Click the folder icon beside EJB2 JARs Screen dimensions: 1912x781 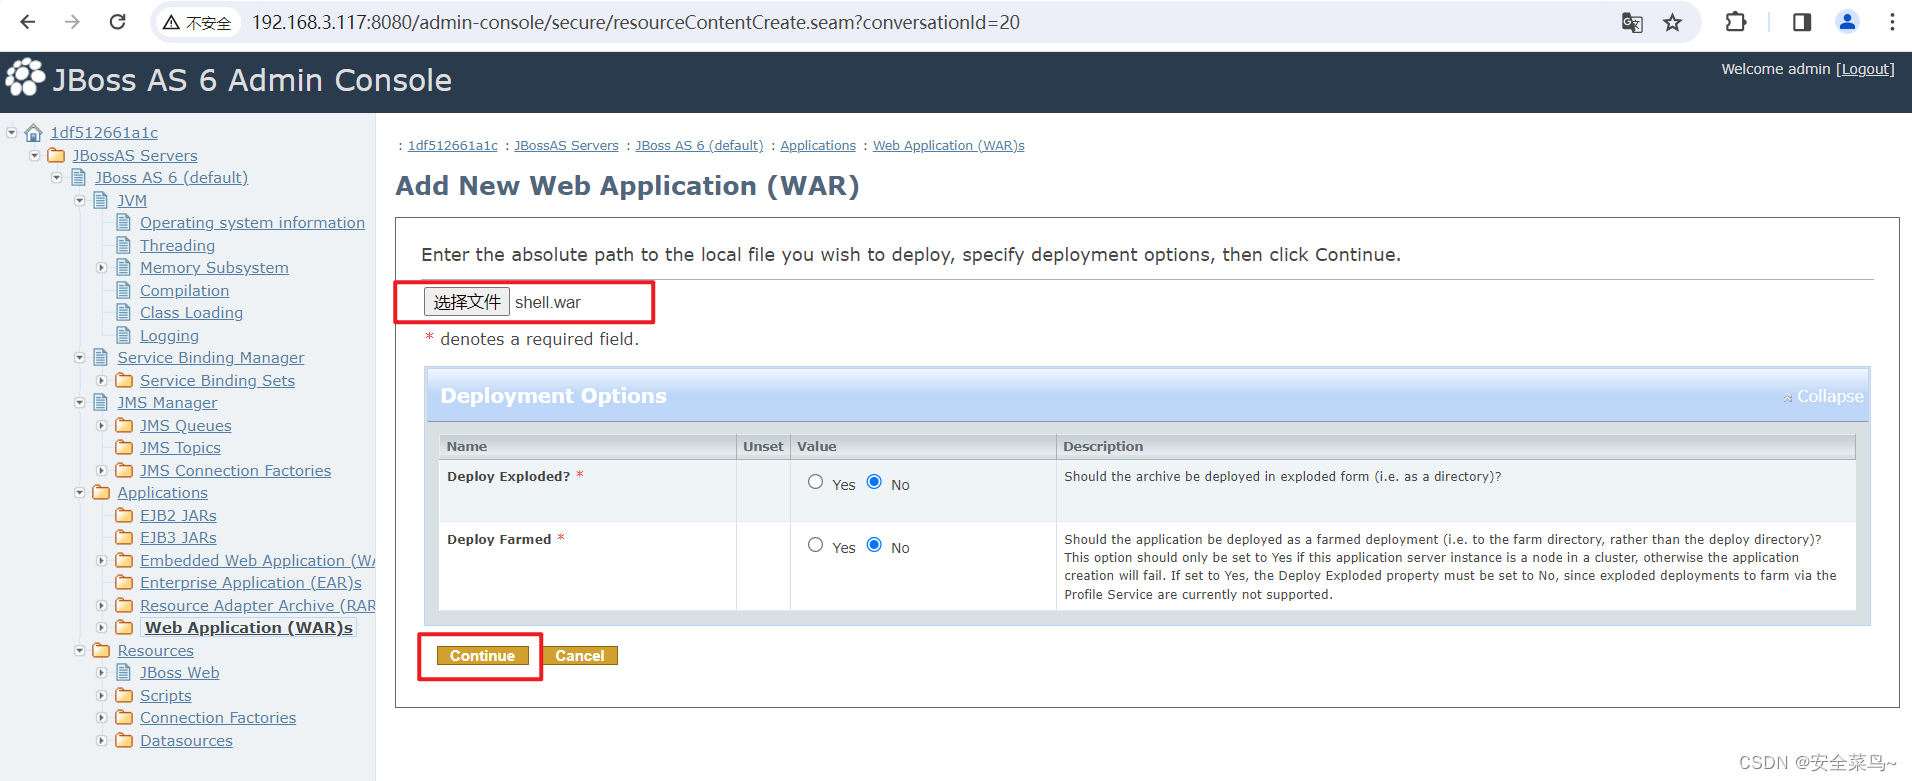(x=124, y=515)
